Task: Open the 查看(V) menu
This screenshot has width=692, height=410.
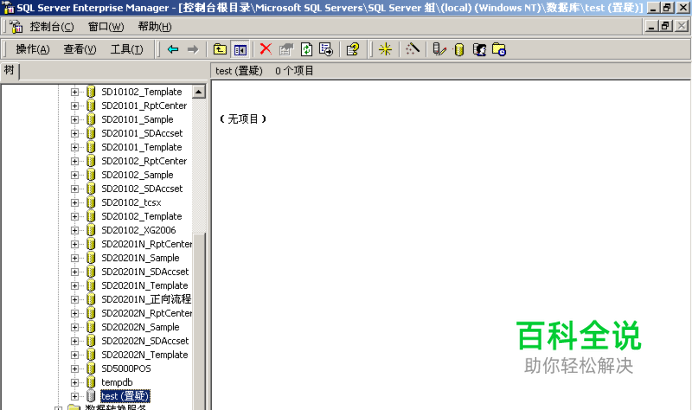Action: tap(80, 49)
